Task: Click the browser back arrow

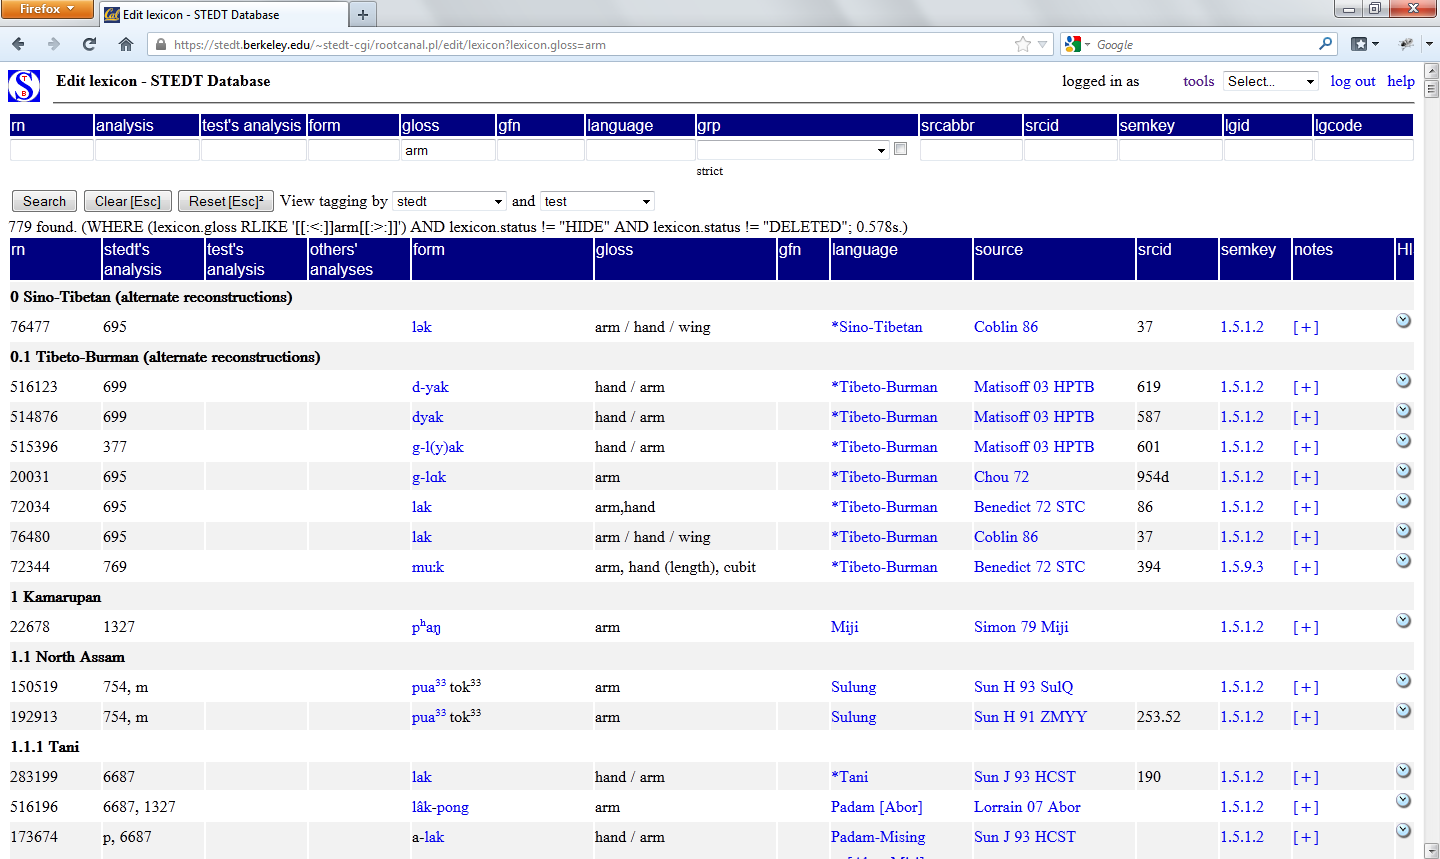Action: pos(19,44)
